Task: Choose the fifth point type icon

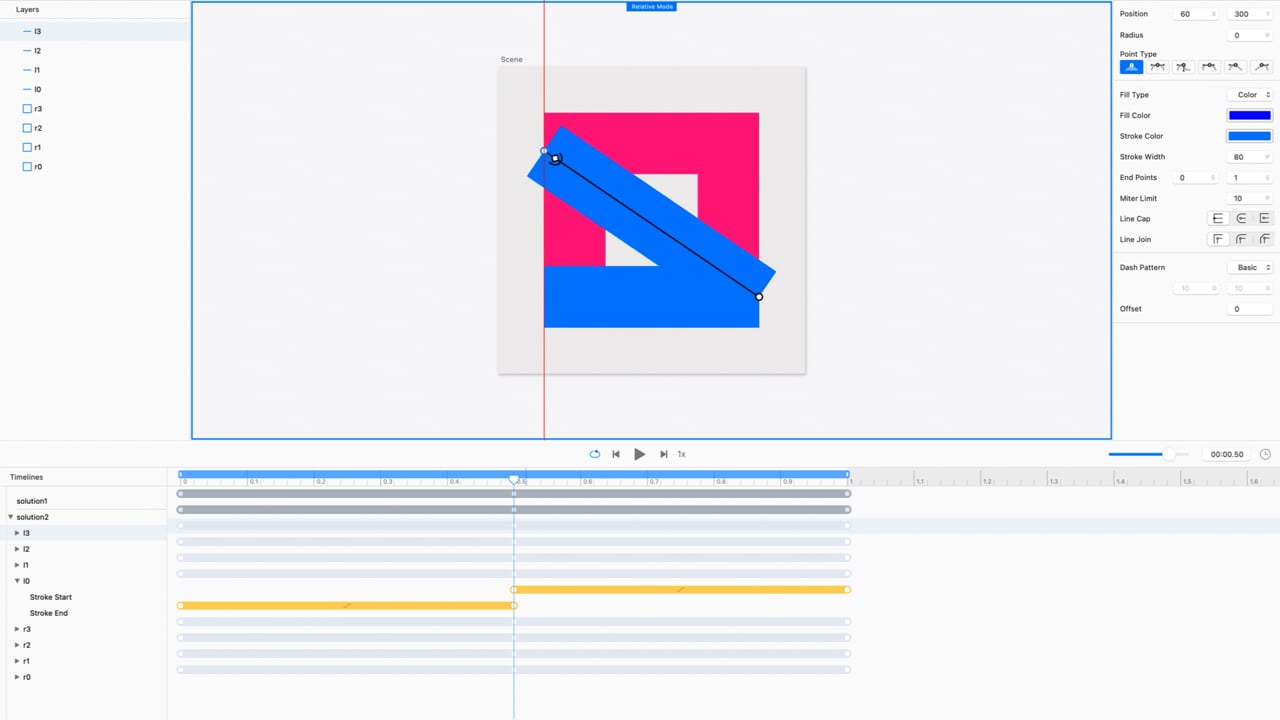Action: 1235,67
